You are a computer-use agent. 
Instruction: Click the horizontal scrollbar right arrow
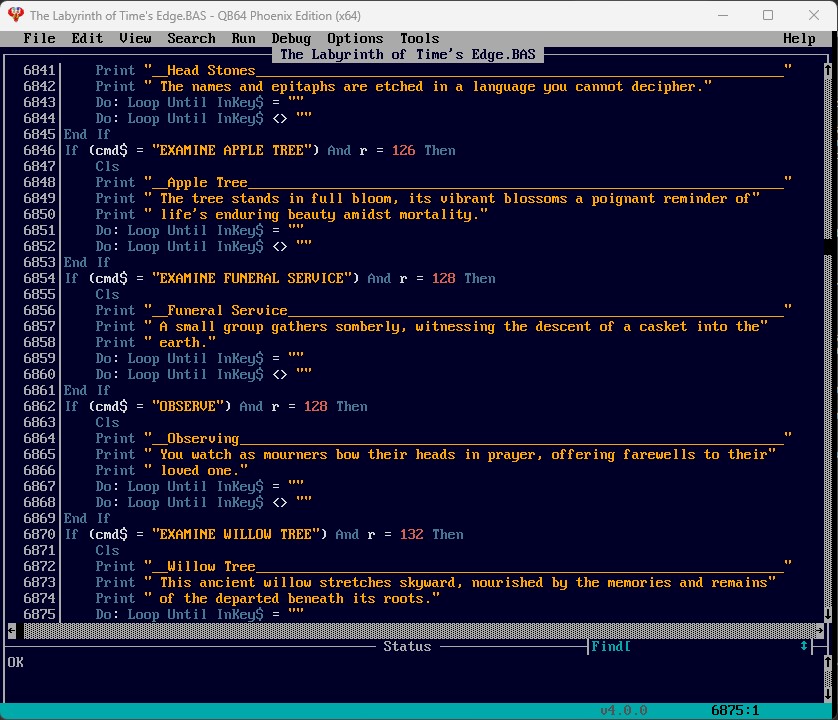pyautogui.click(x=819, y=630)
